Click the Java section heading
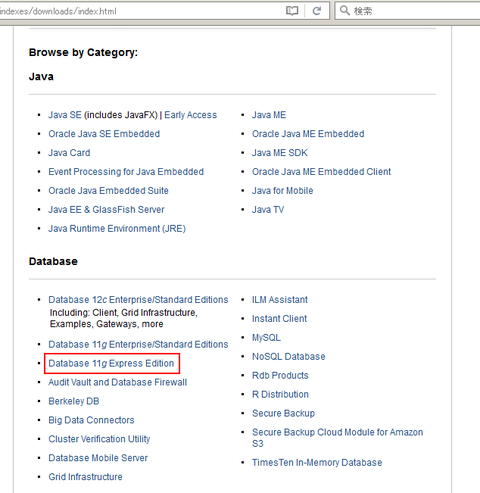 [41, 77]
